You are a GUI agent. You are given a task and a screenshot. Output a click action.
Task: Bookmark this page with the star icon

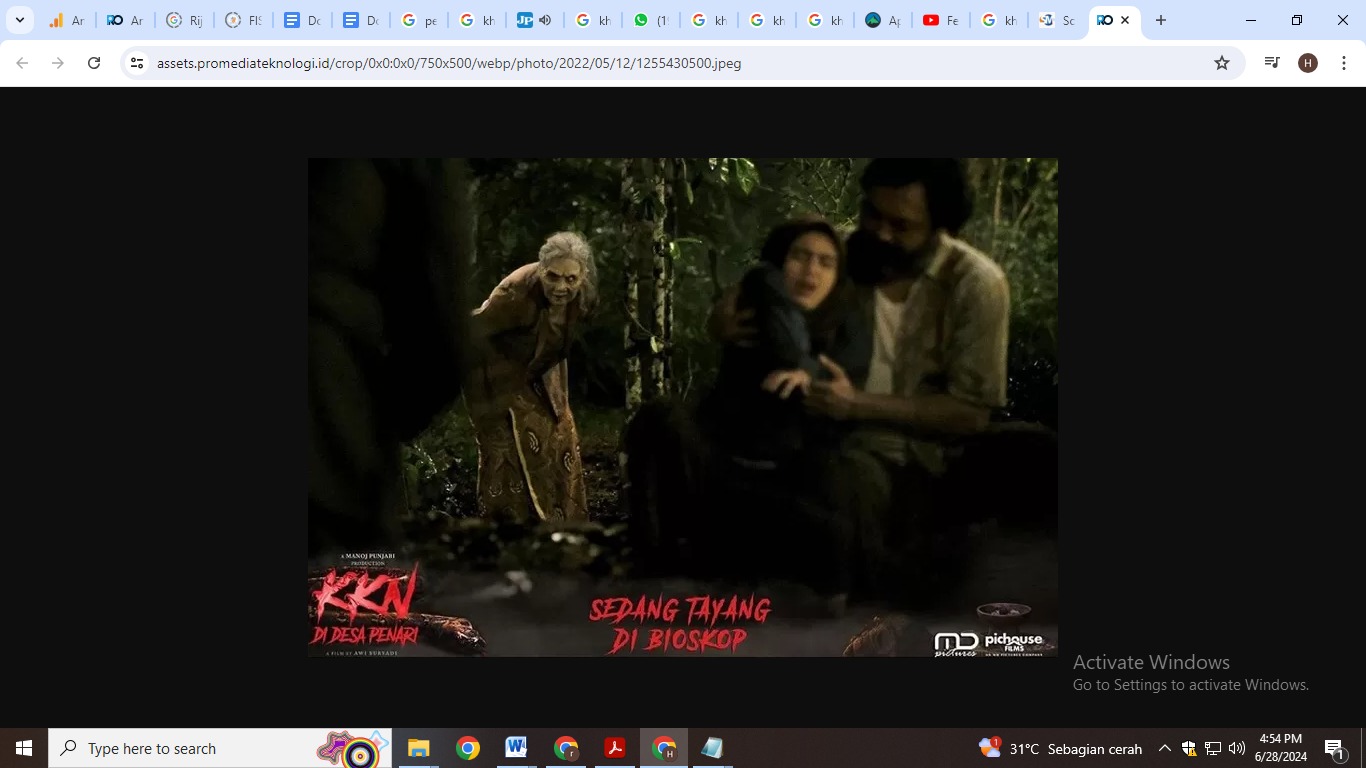[x=1221, y=62]
